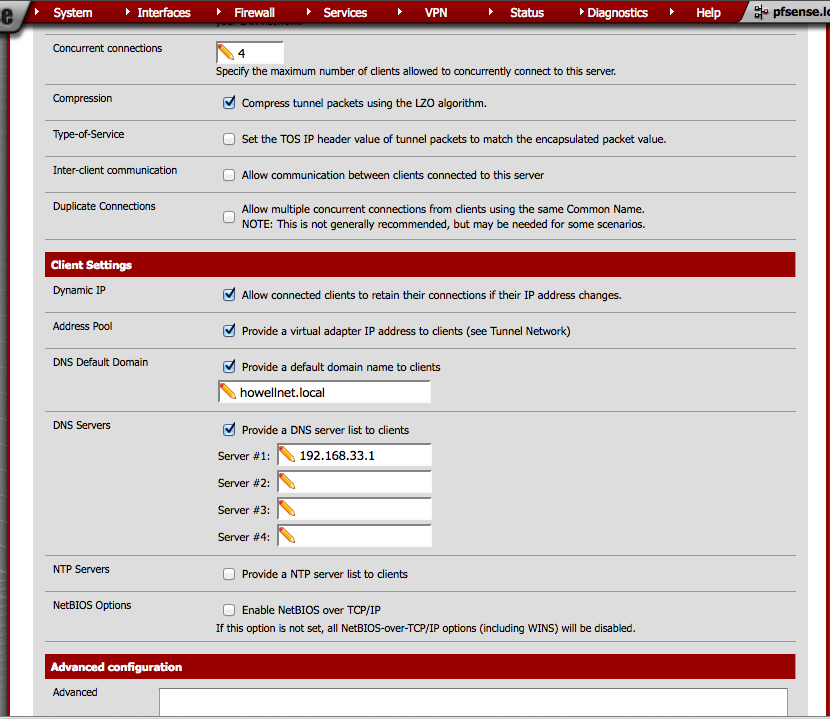Click the DNS Server #3 input field
This screenshot has height=719, width=830.
pyautogui.click(x=354, y=509)
